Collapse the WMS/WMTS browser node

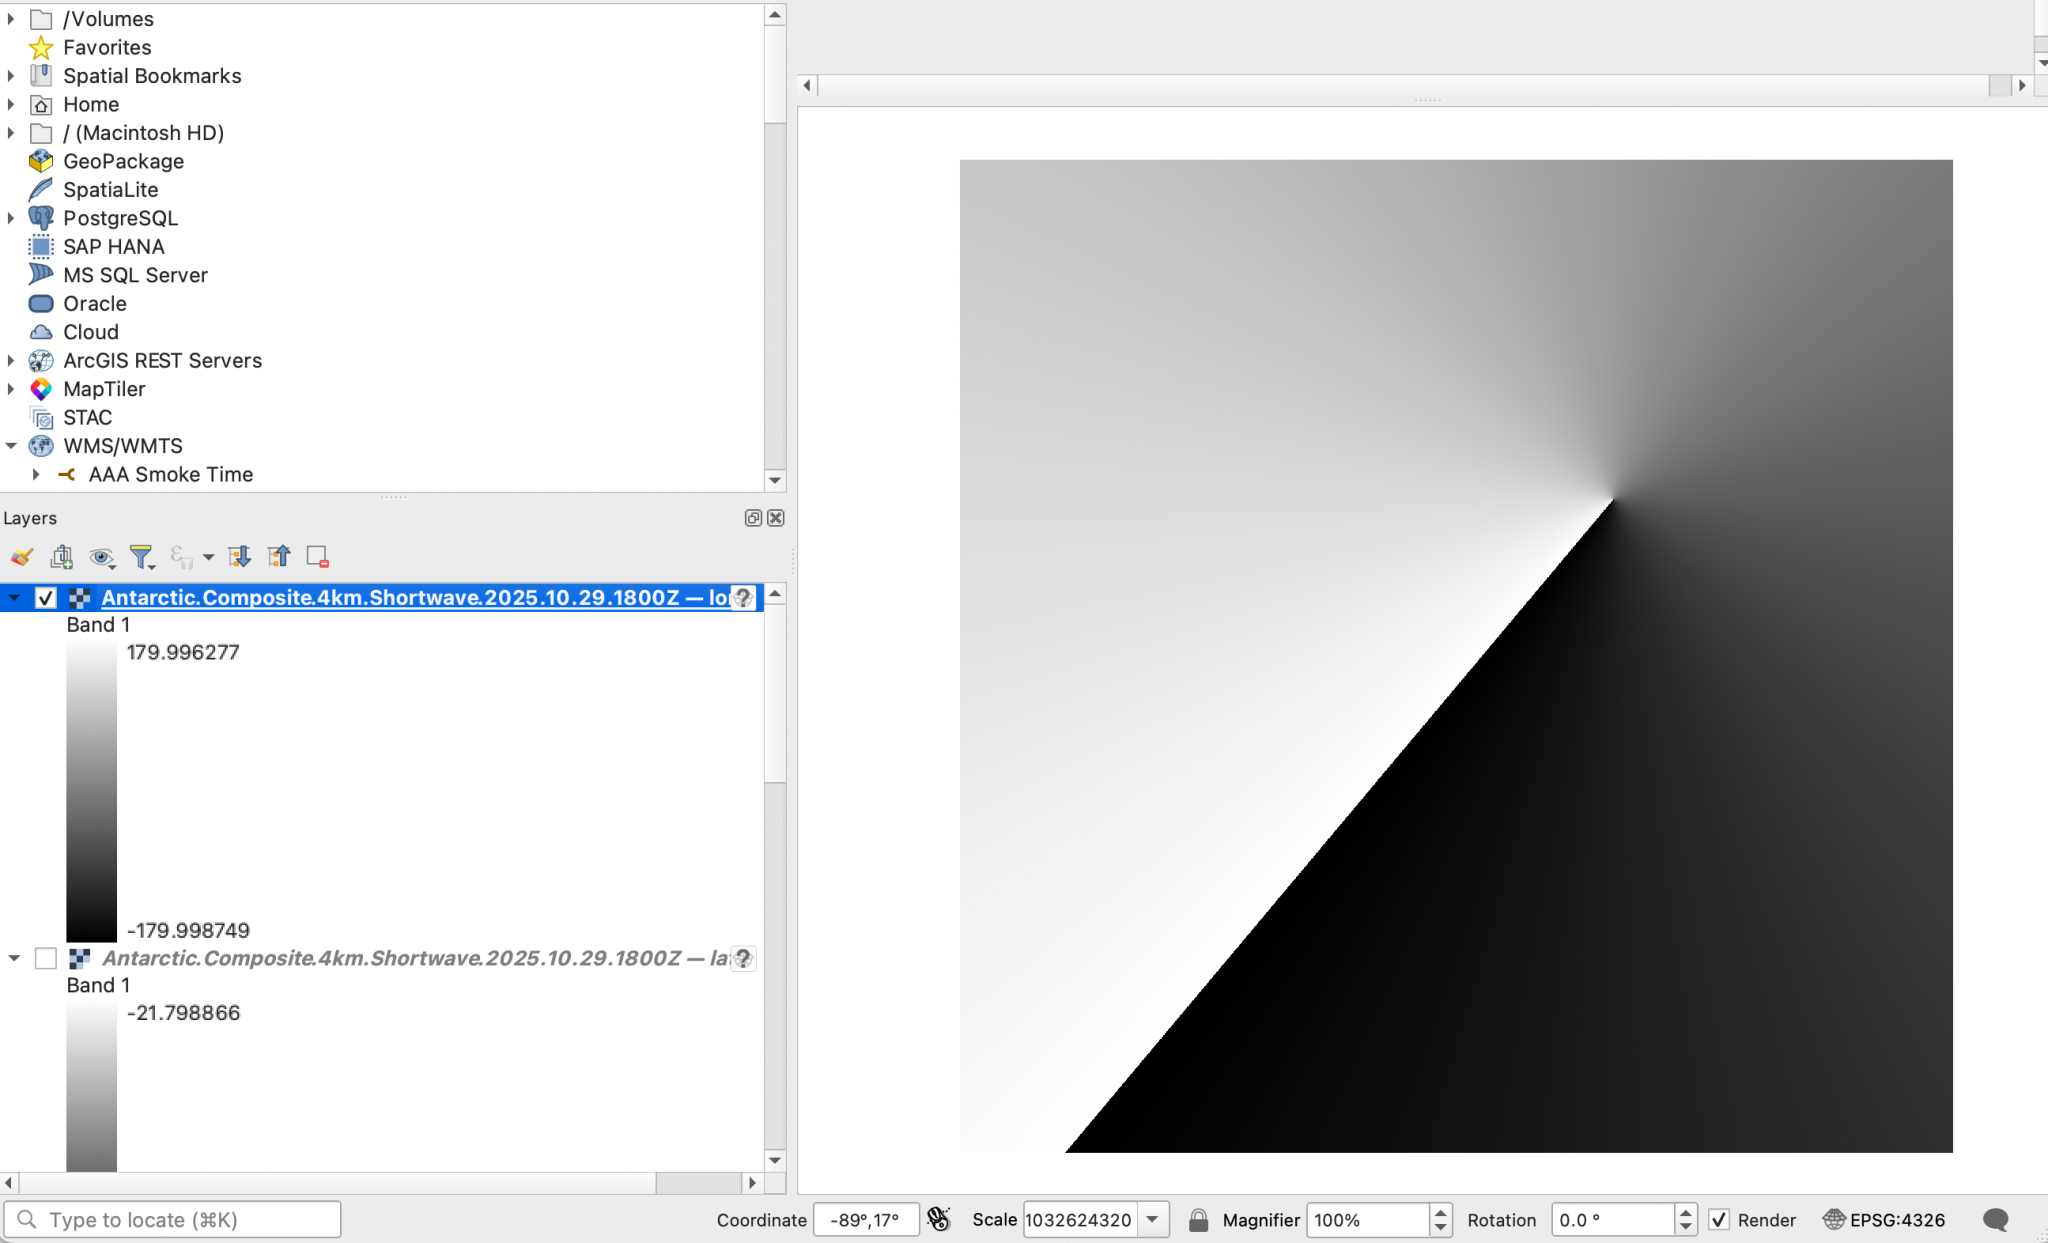11,446
